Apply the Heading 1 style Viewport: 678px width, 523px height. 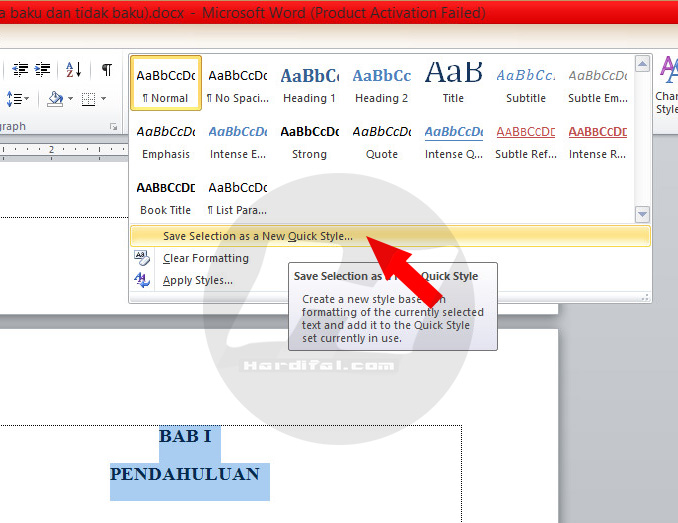tap(310, 83)
